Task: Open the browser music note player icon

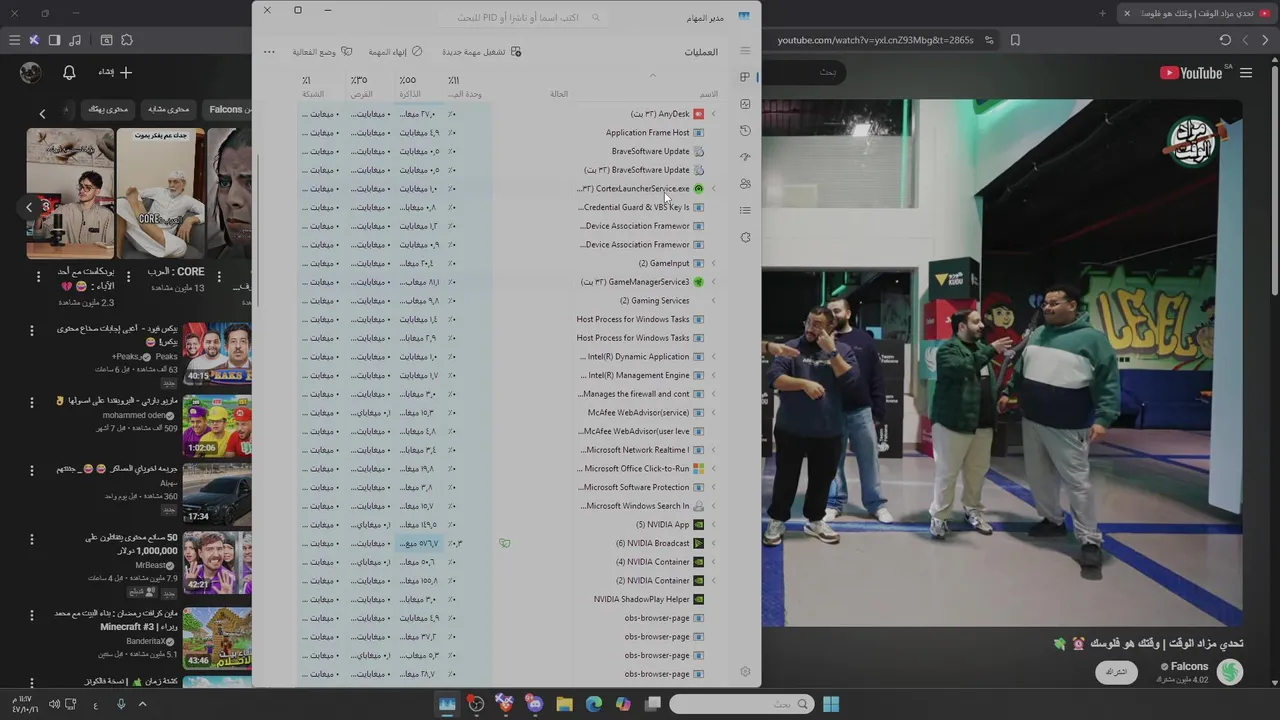Action: pyautogui.click(x=76, y=40)
